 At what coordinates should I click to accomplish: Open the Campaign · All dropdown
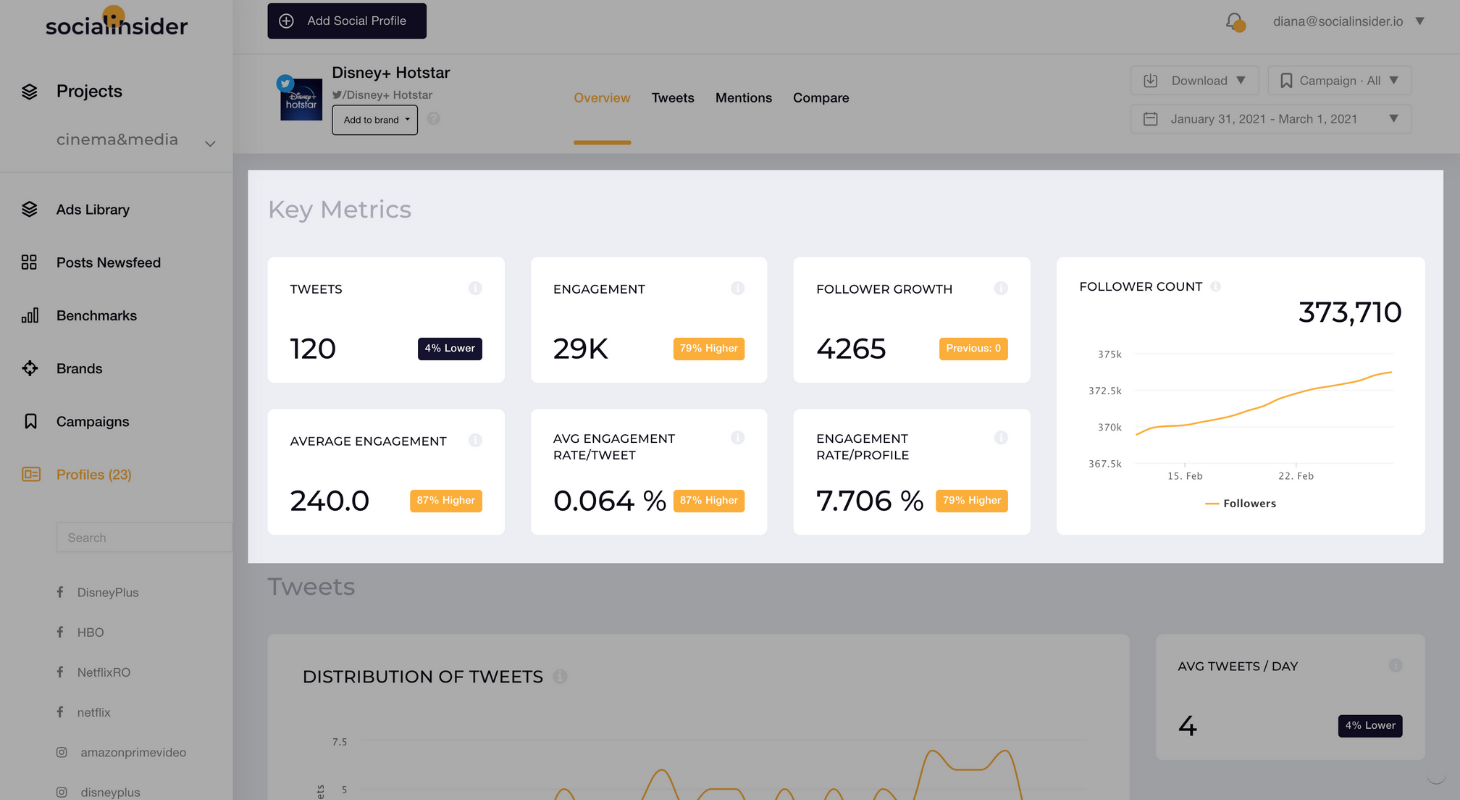[x=1339, y=80]
